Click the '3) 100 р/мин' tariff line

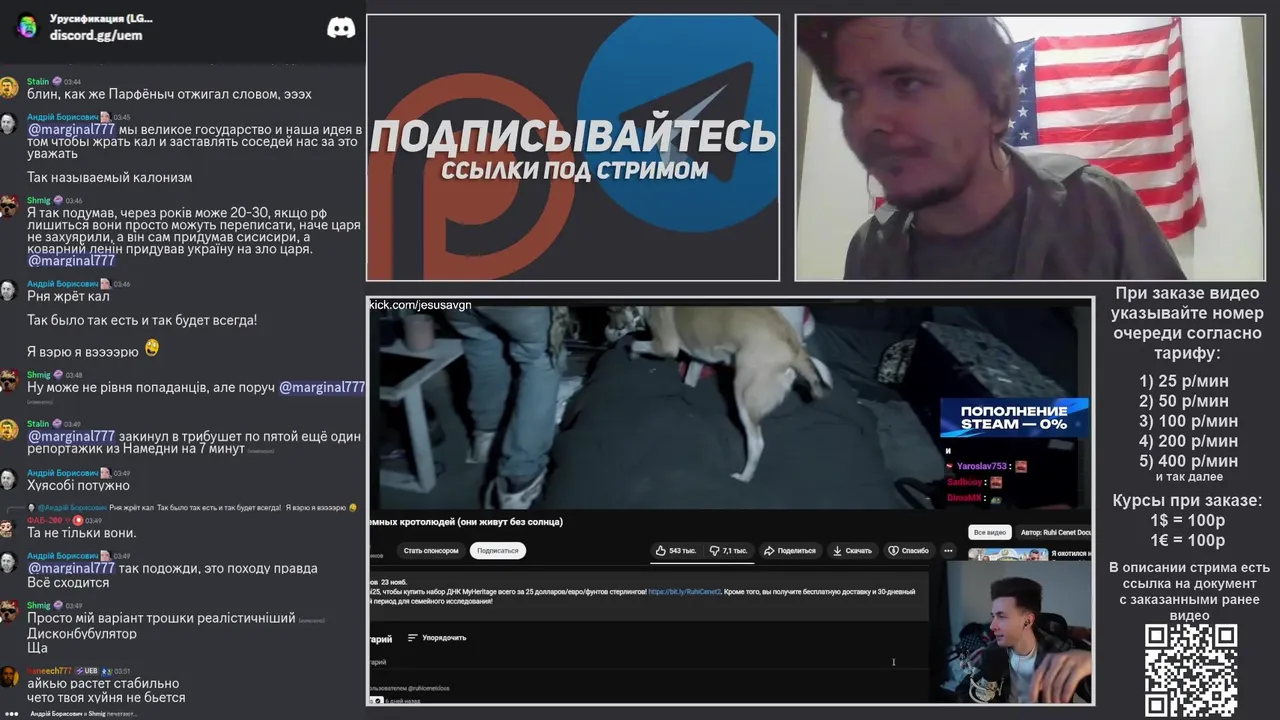coord(1188,421)
